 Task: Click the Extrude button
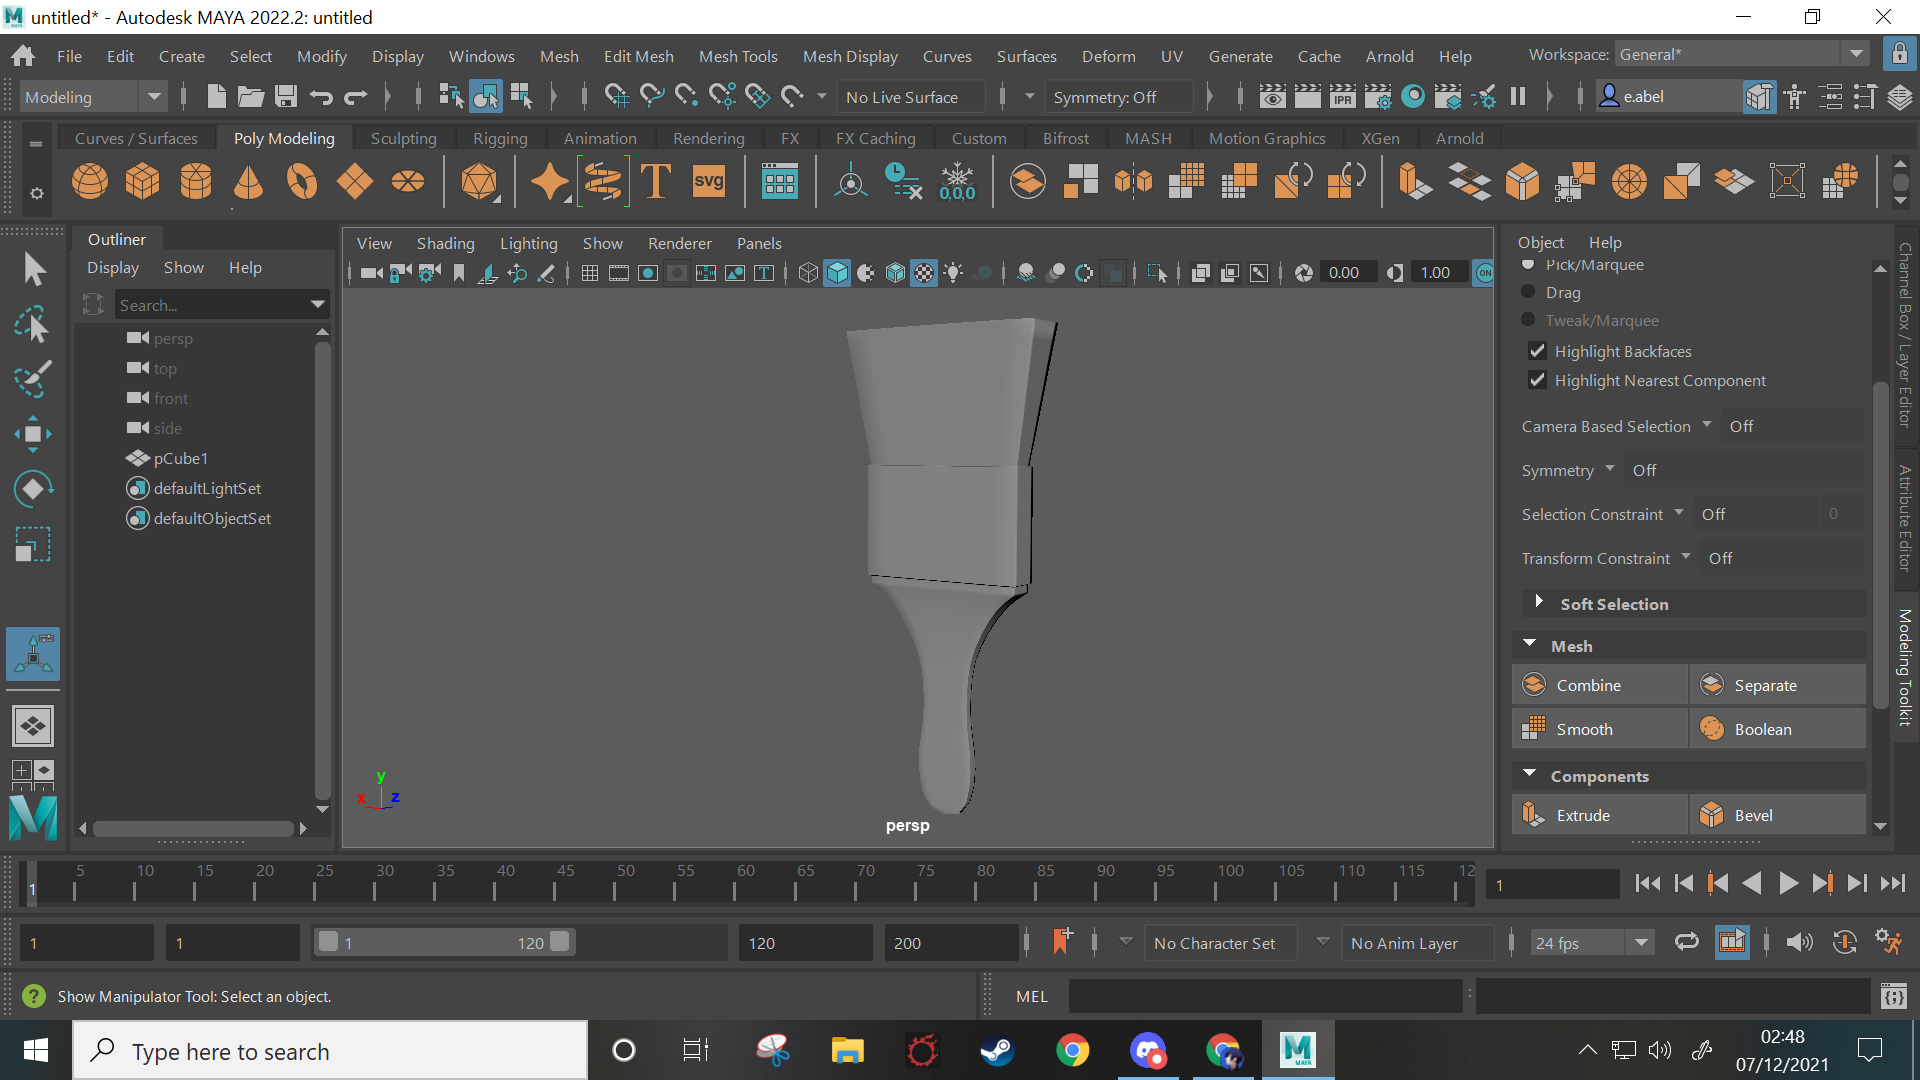[1599, 815]
